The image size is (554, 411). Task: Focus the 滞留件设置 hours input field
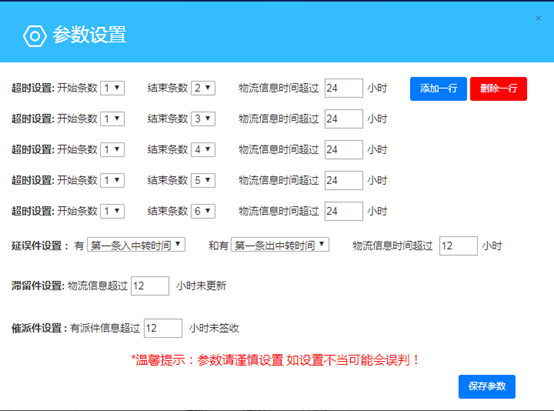click(x=150, y=286)
